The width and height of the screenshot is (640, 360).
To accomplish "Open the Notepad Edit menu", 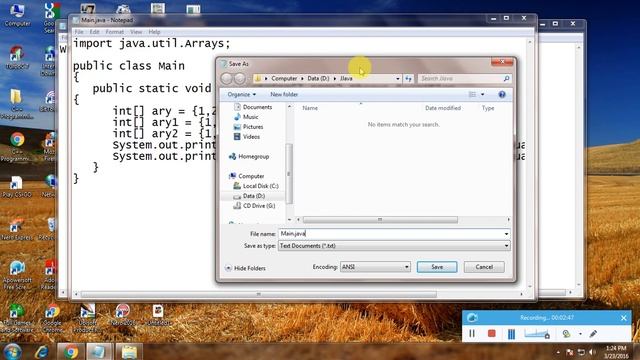I will click(94, 32).
